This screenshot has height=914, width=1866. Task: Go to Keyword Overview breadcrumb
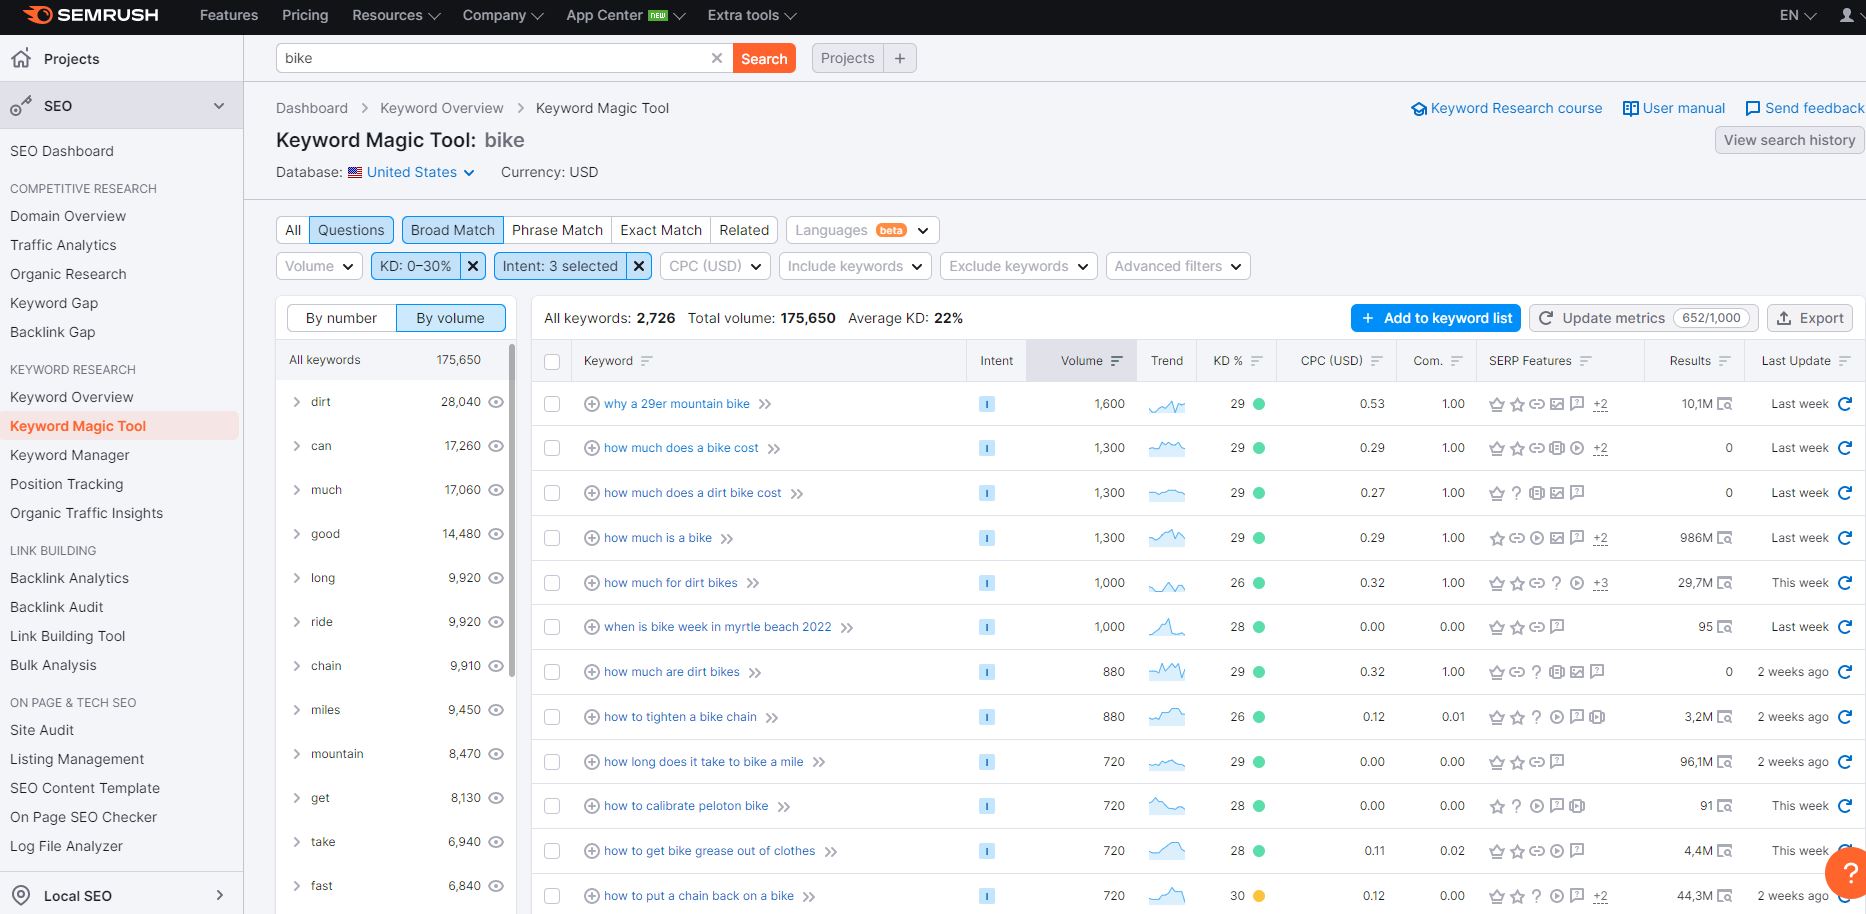[x=442, y=108]
